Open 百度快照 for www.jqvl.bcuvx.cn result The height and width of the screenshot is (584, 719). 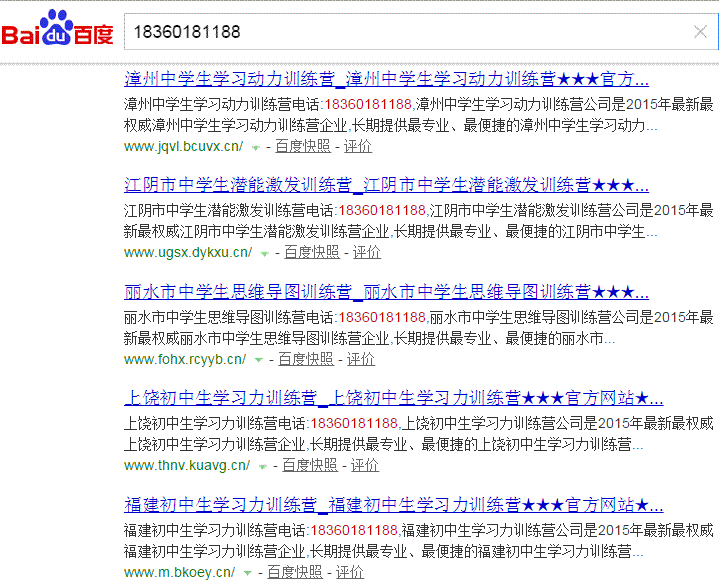303,146
